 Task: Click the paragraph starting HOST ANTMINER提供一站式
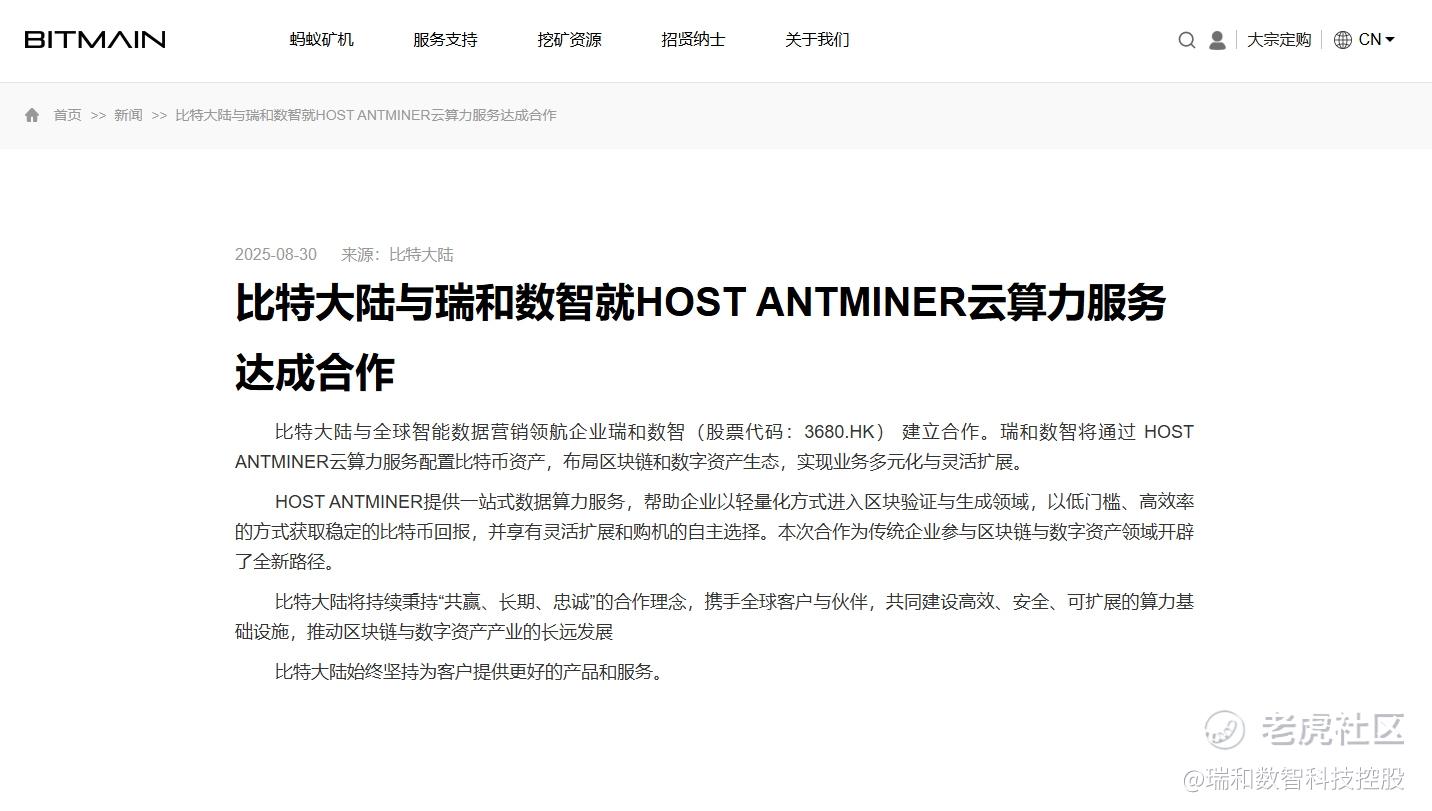click(x=714, y=531)
